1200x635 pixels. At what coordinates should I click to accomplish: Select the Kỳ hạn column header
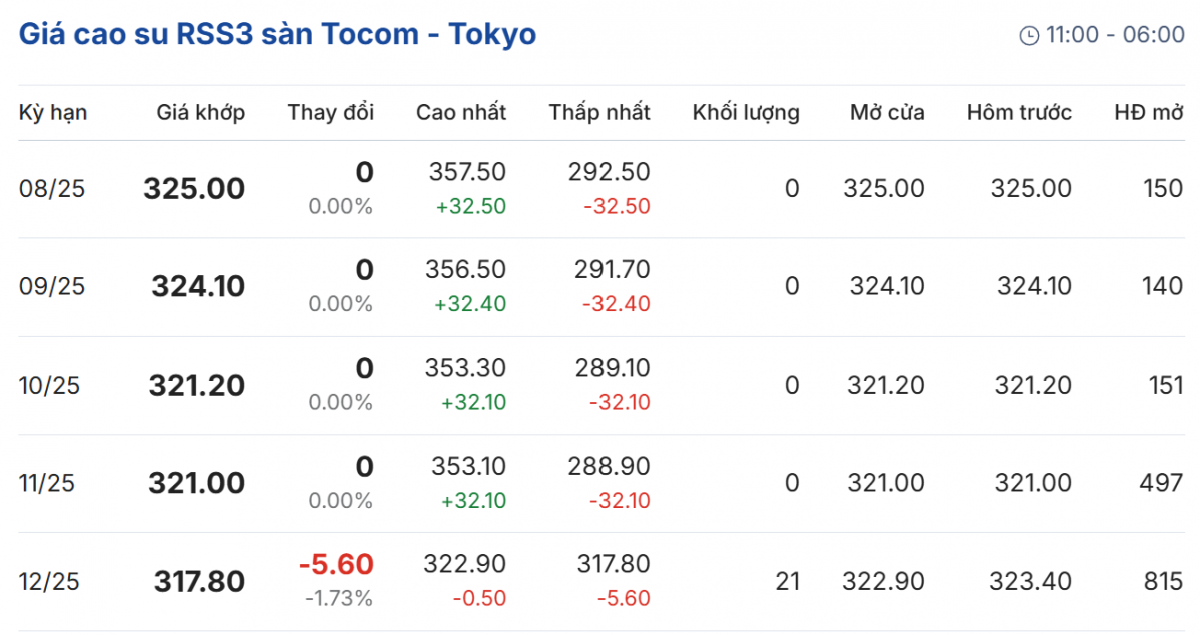tap(53, 113)
